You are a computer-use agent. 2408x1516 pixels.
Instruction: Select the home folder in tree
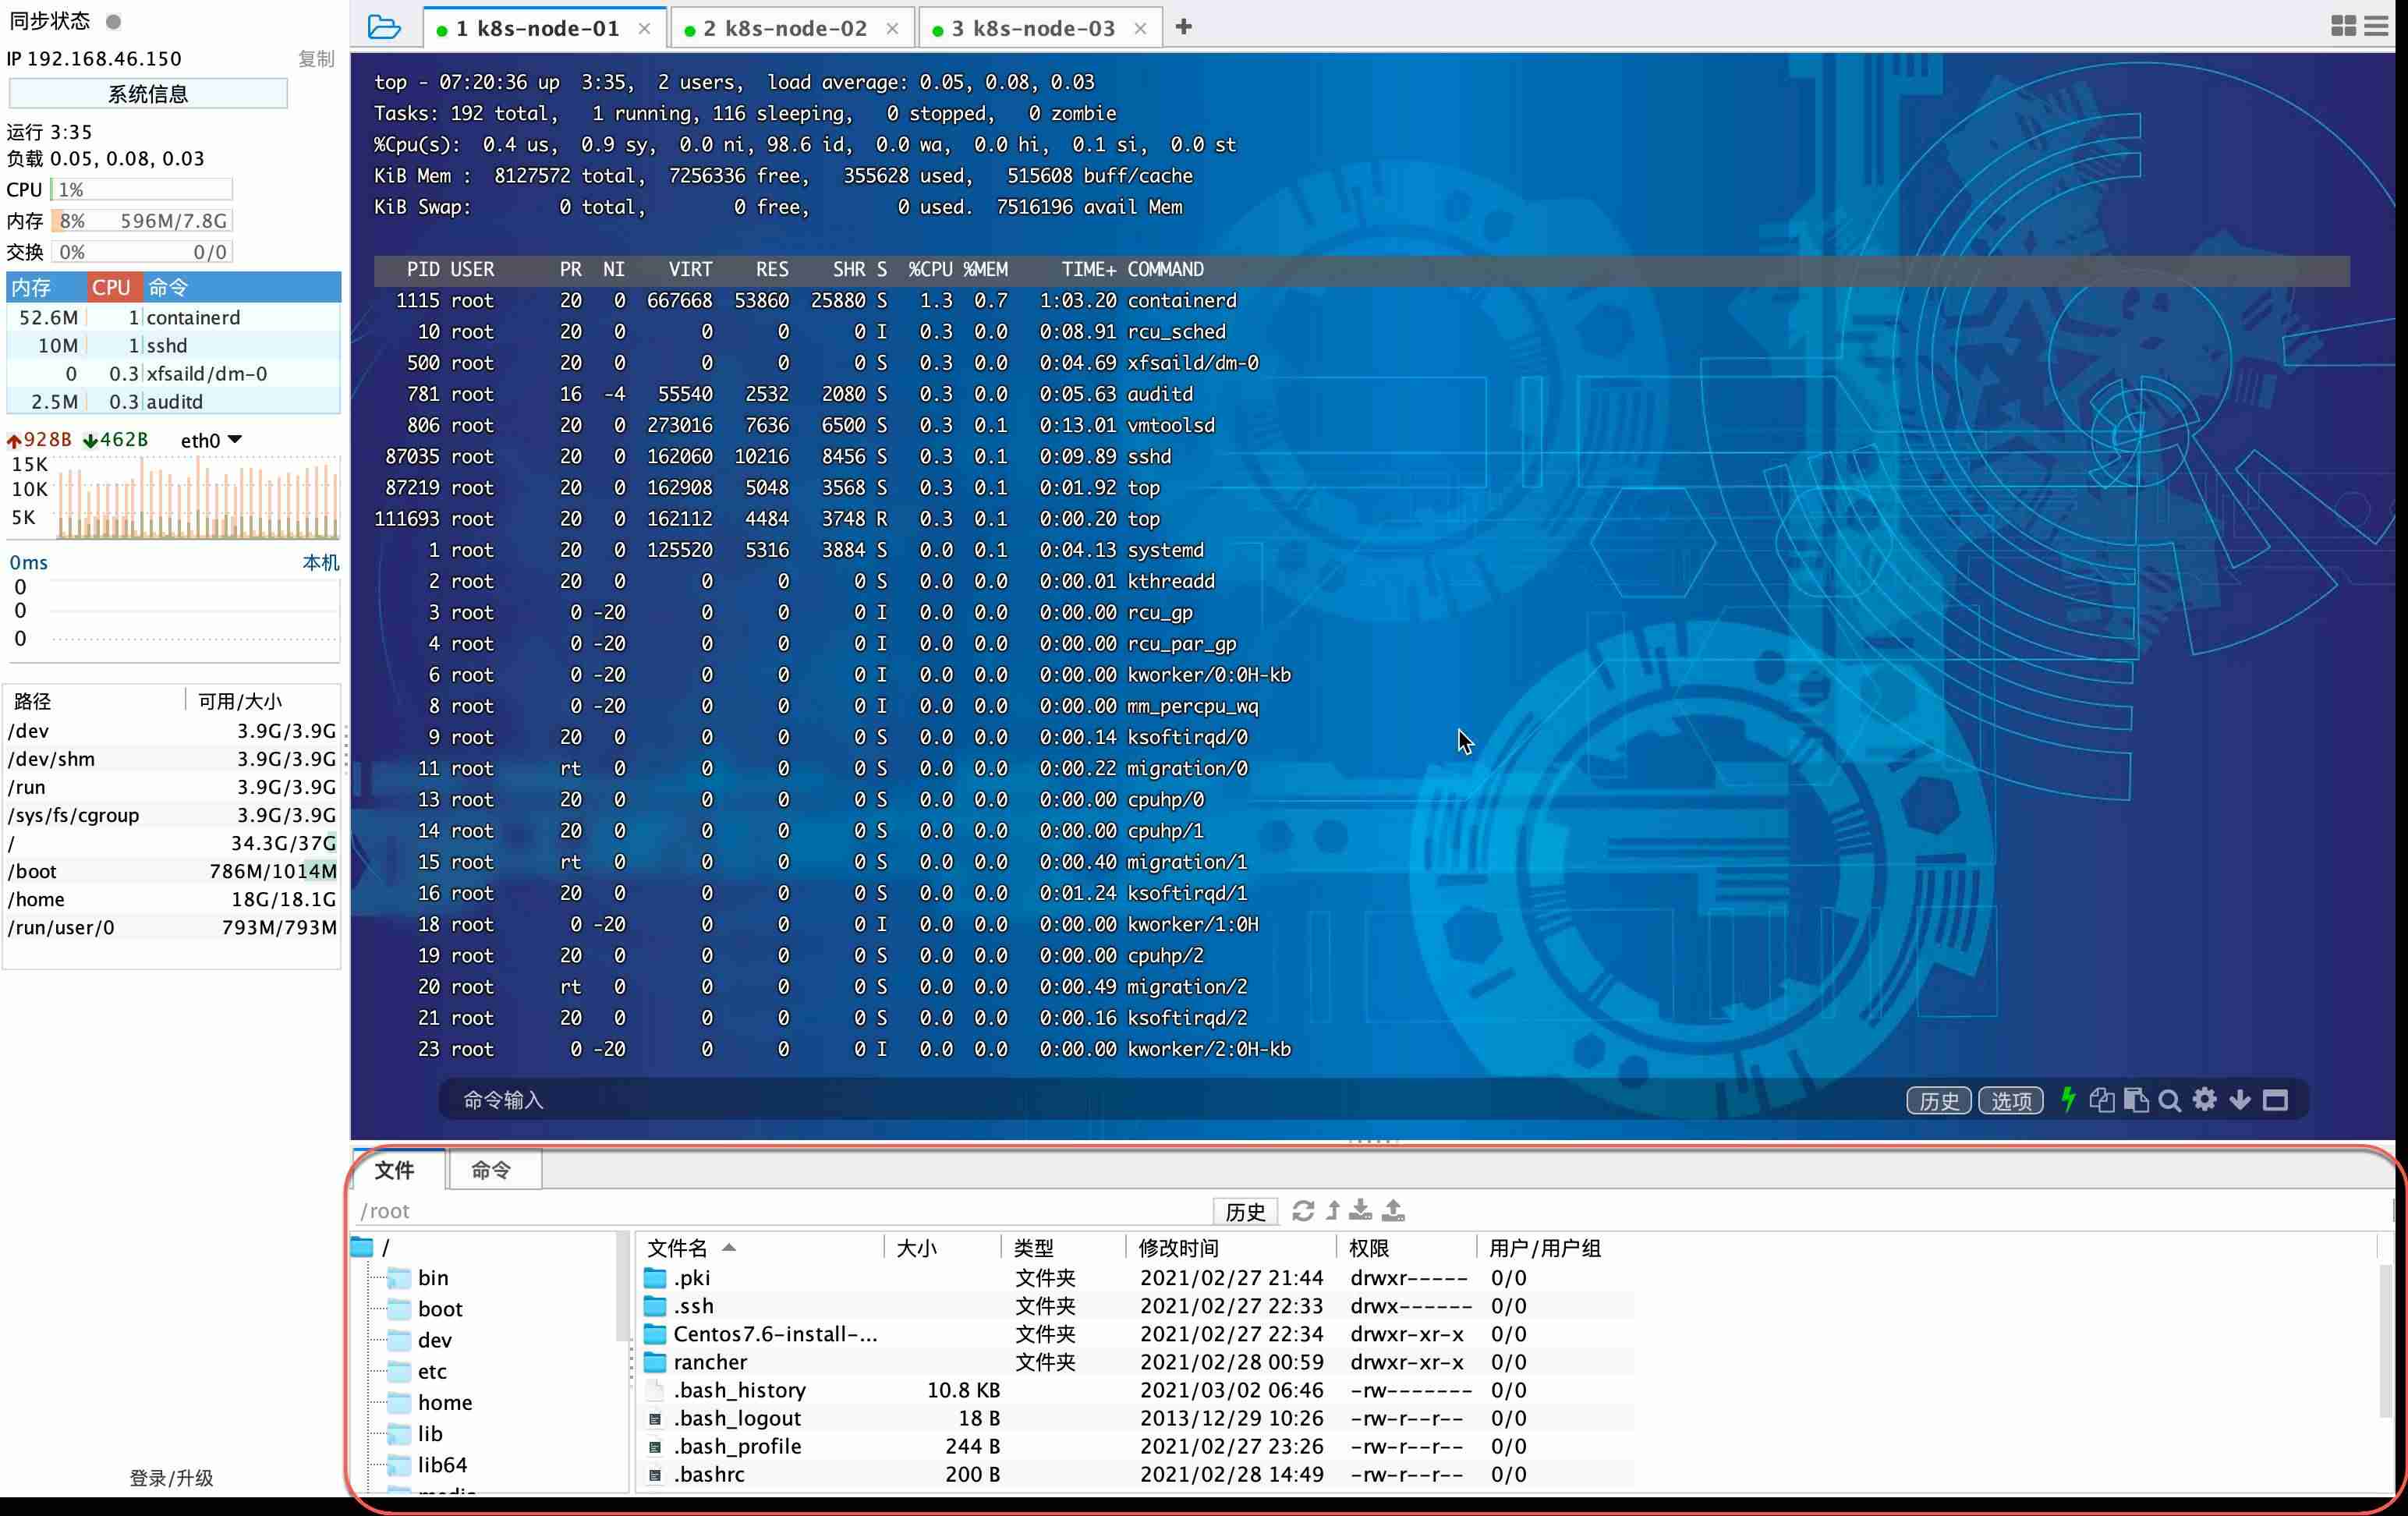pyautogui.click(x=430, y=1402)
